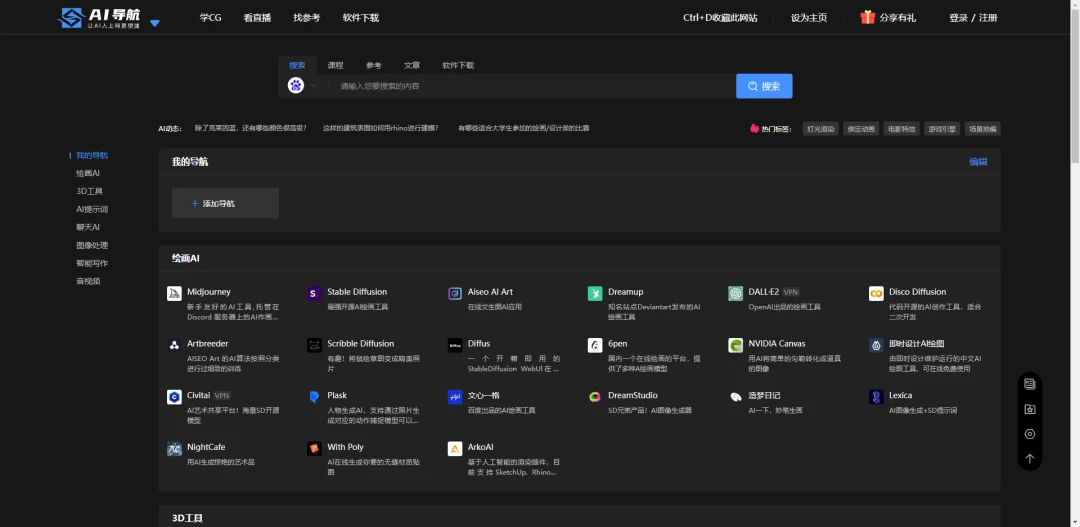
Task: Open the Diffus icon
Action: coord(455,345)
